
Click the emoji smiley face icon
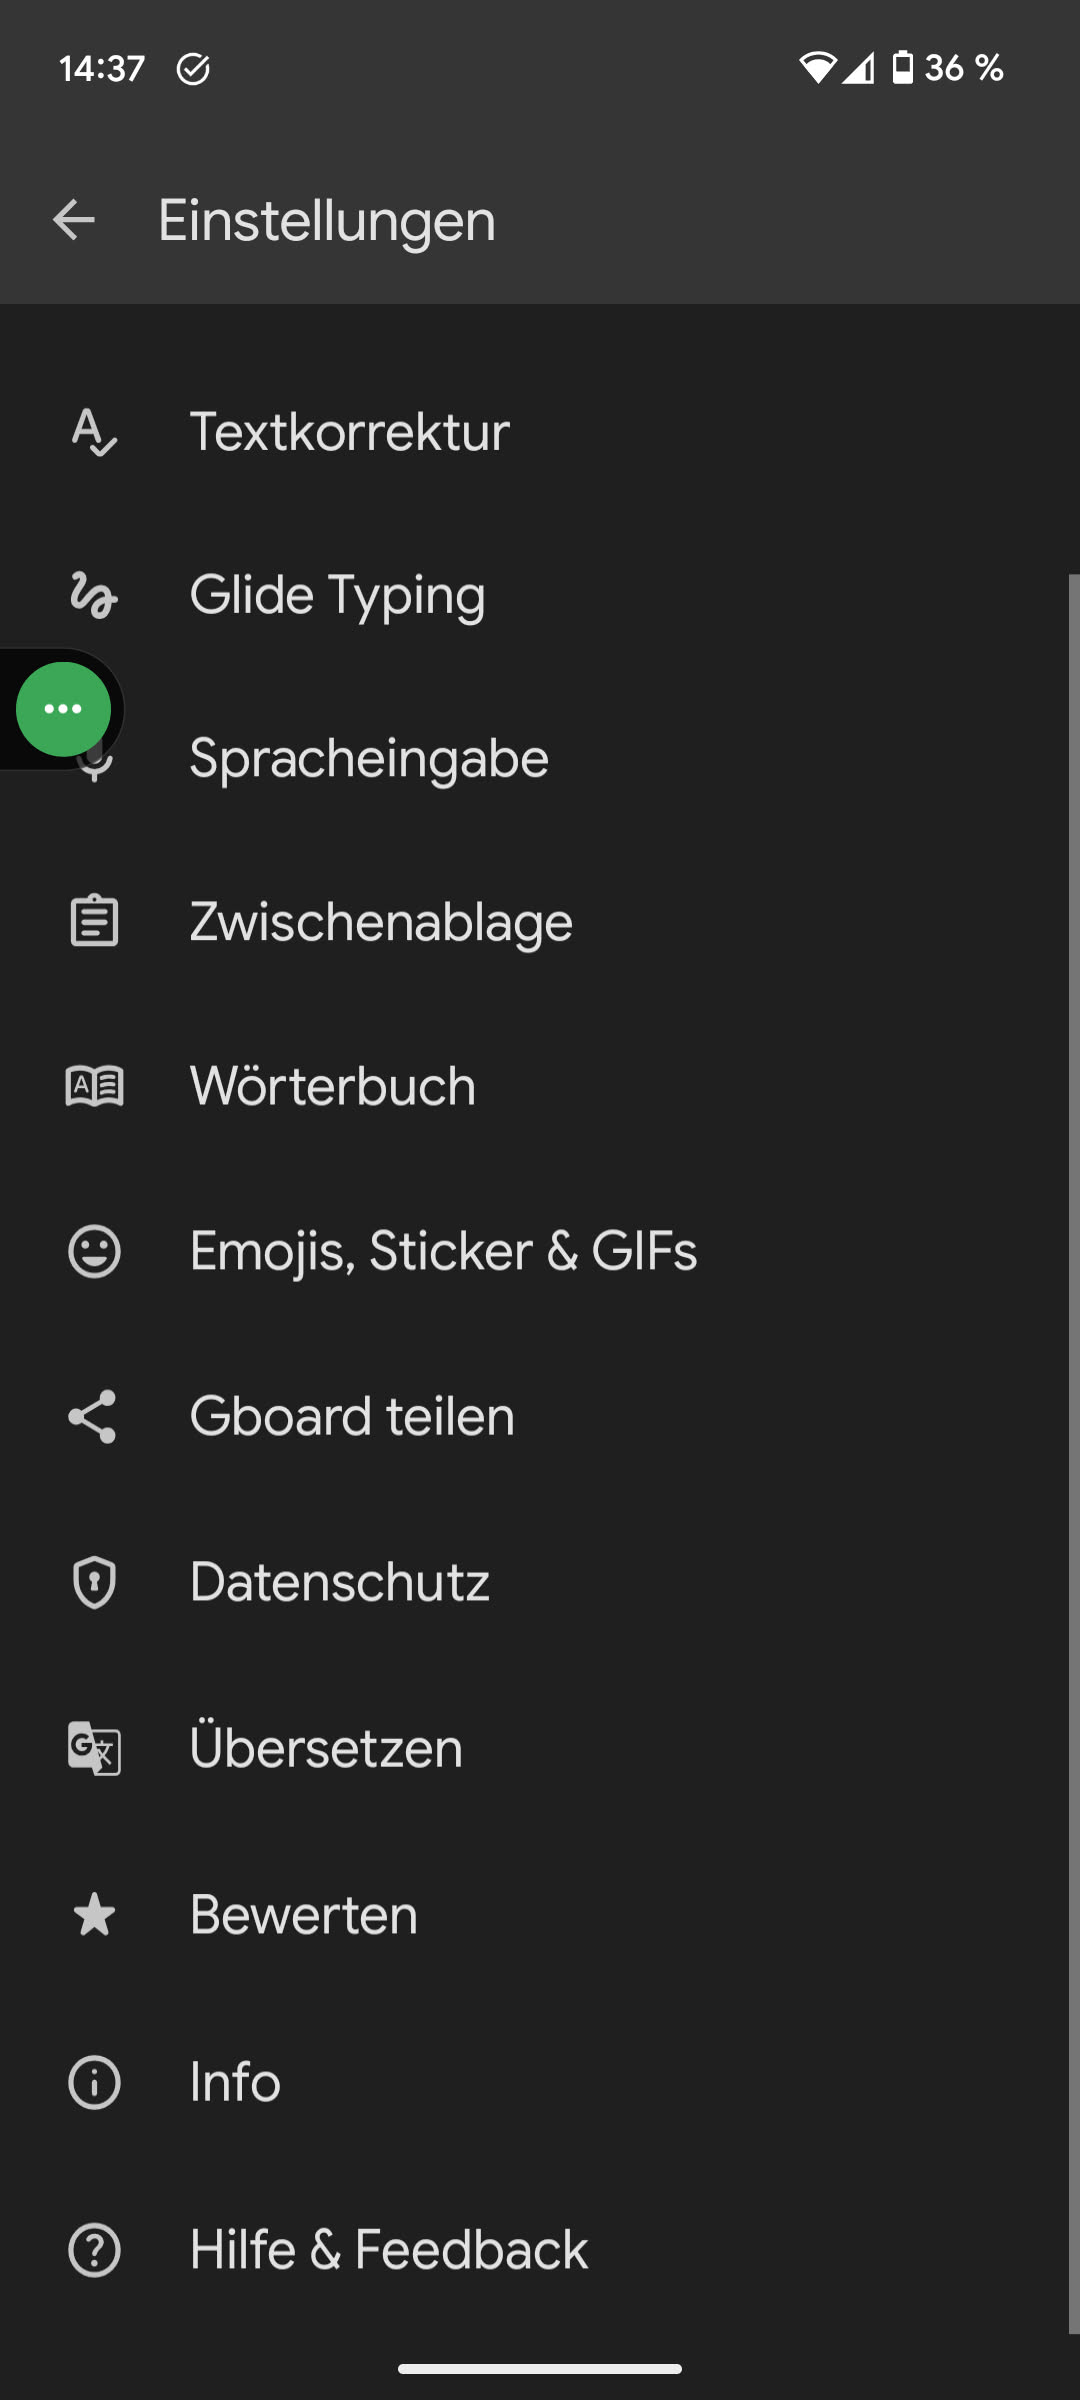click(x=94, y=1251)
